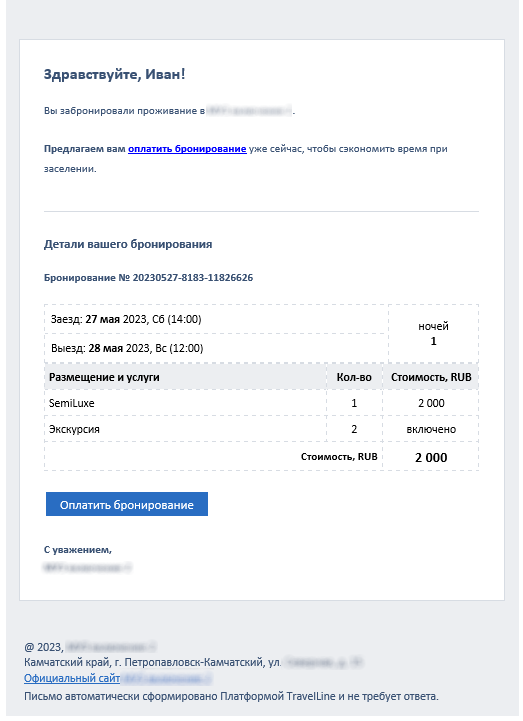
Task: Click the Стоимость, RUB column header
Action: click(431, 377)
